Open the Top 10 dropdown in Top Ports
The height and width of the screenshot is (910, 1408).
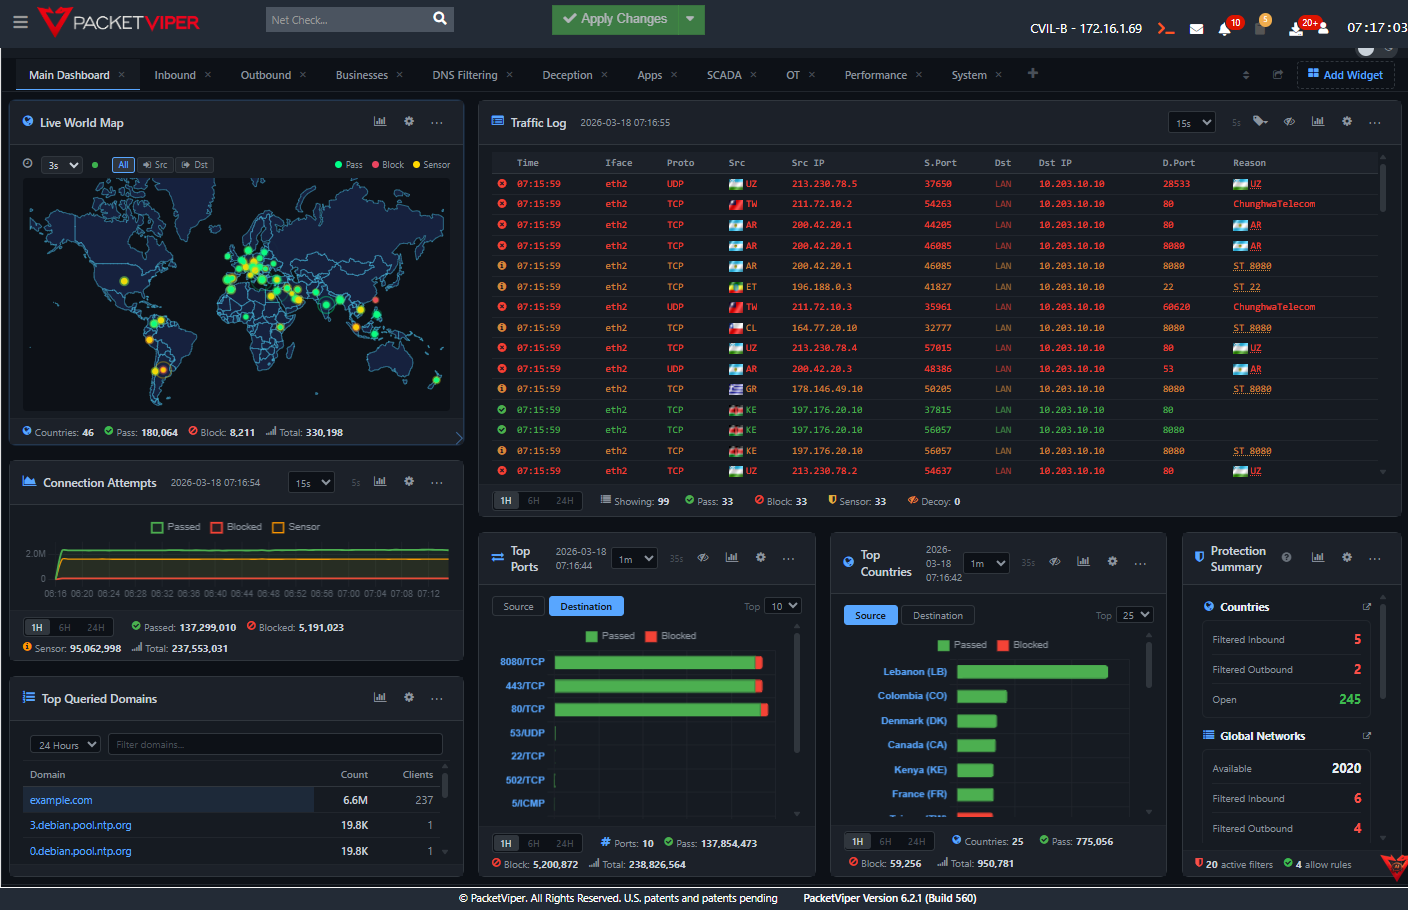[785, 605]
